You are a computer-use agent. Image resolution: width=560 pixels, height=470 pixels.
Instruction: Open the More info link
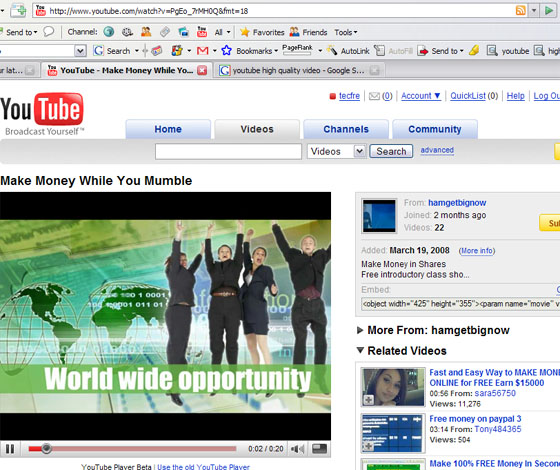click(x=477, y=251)
